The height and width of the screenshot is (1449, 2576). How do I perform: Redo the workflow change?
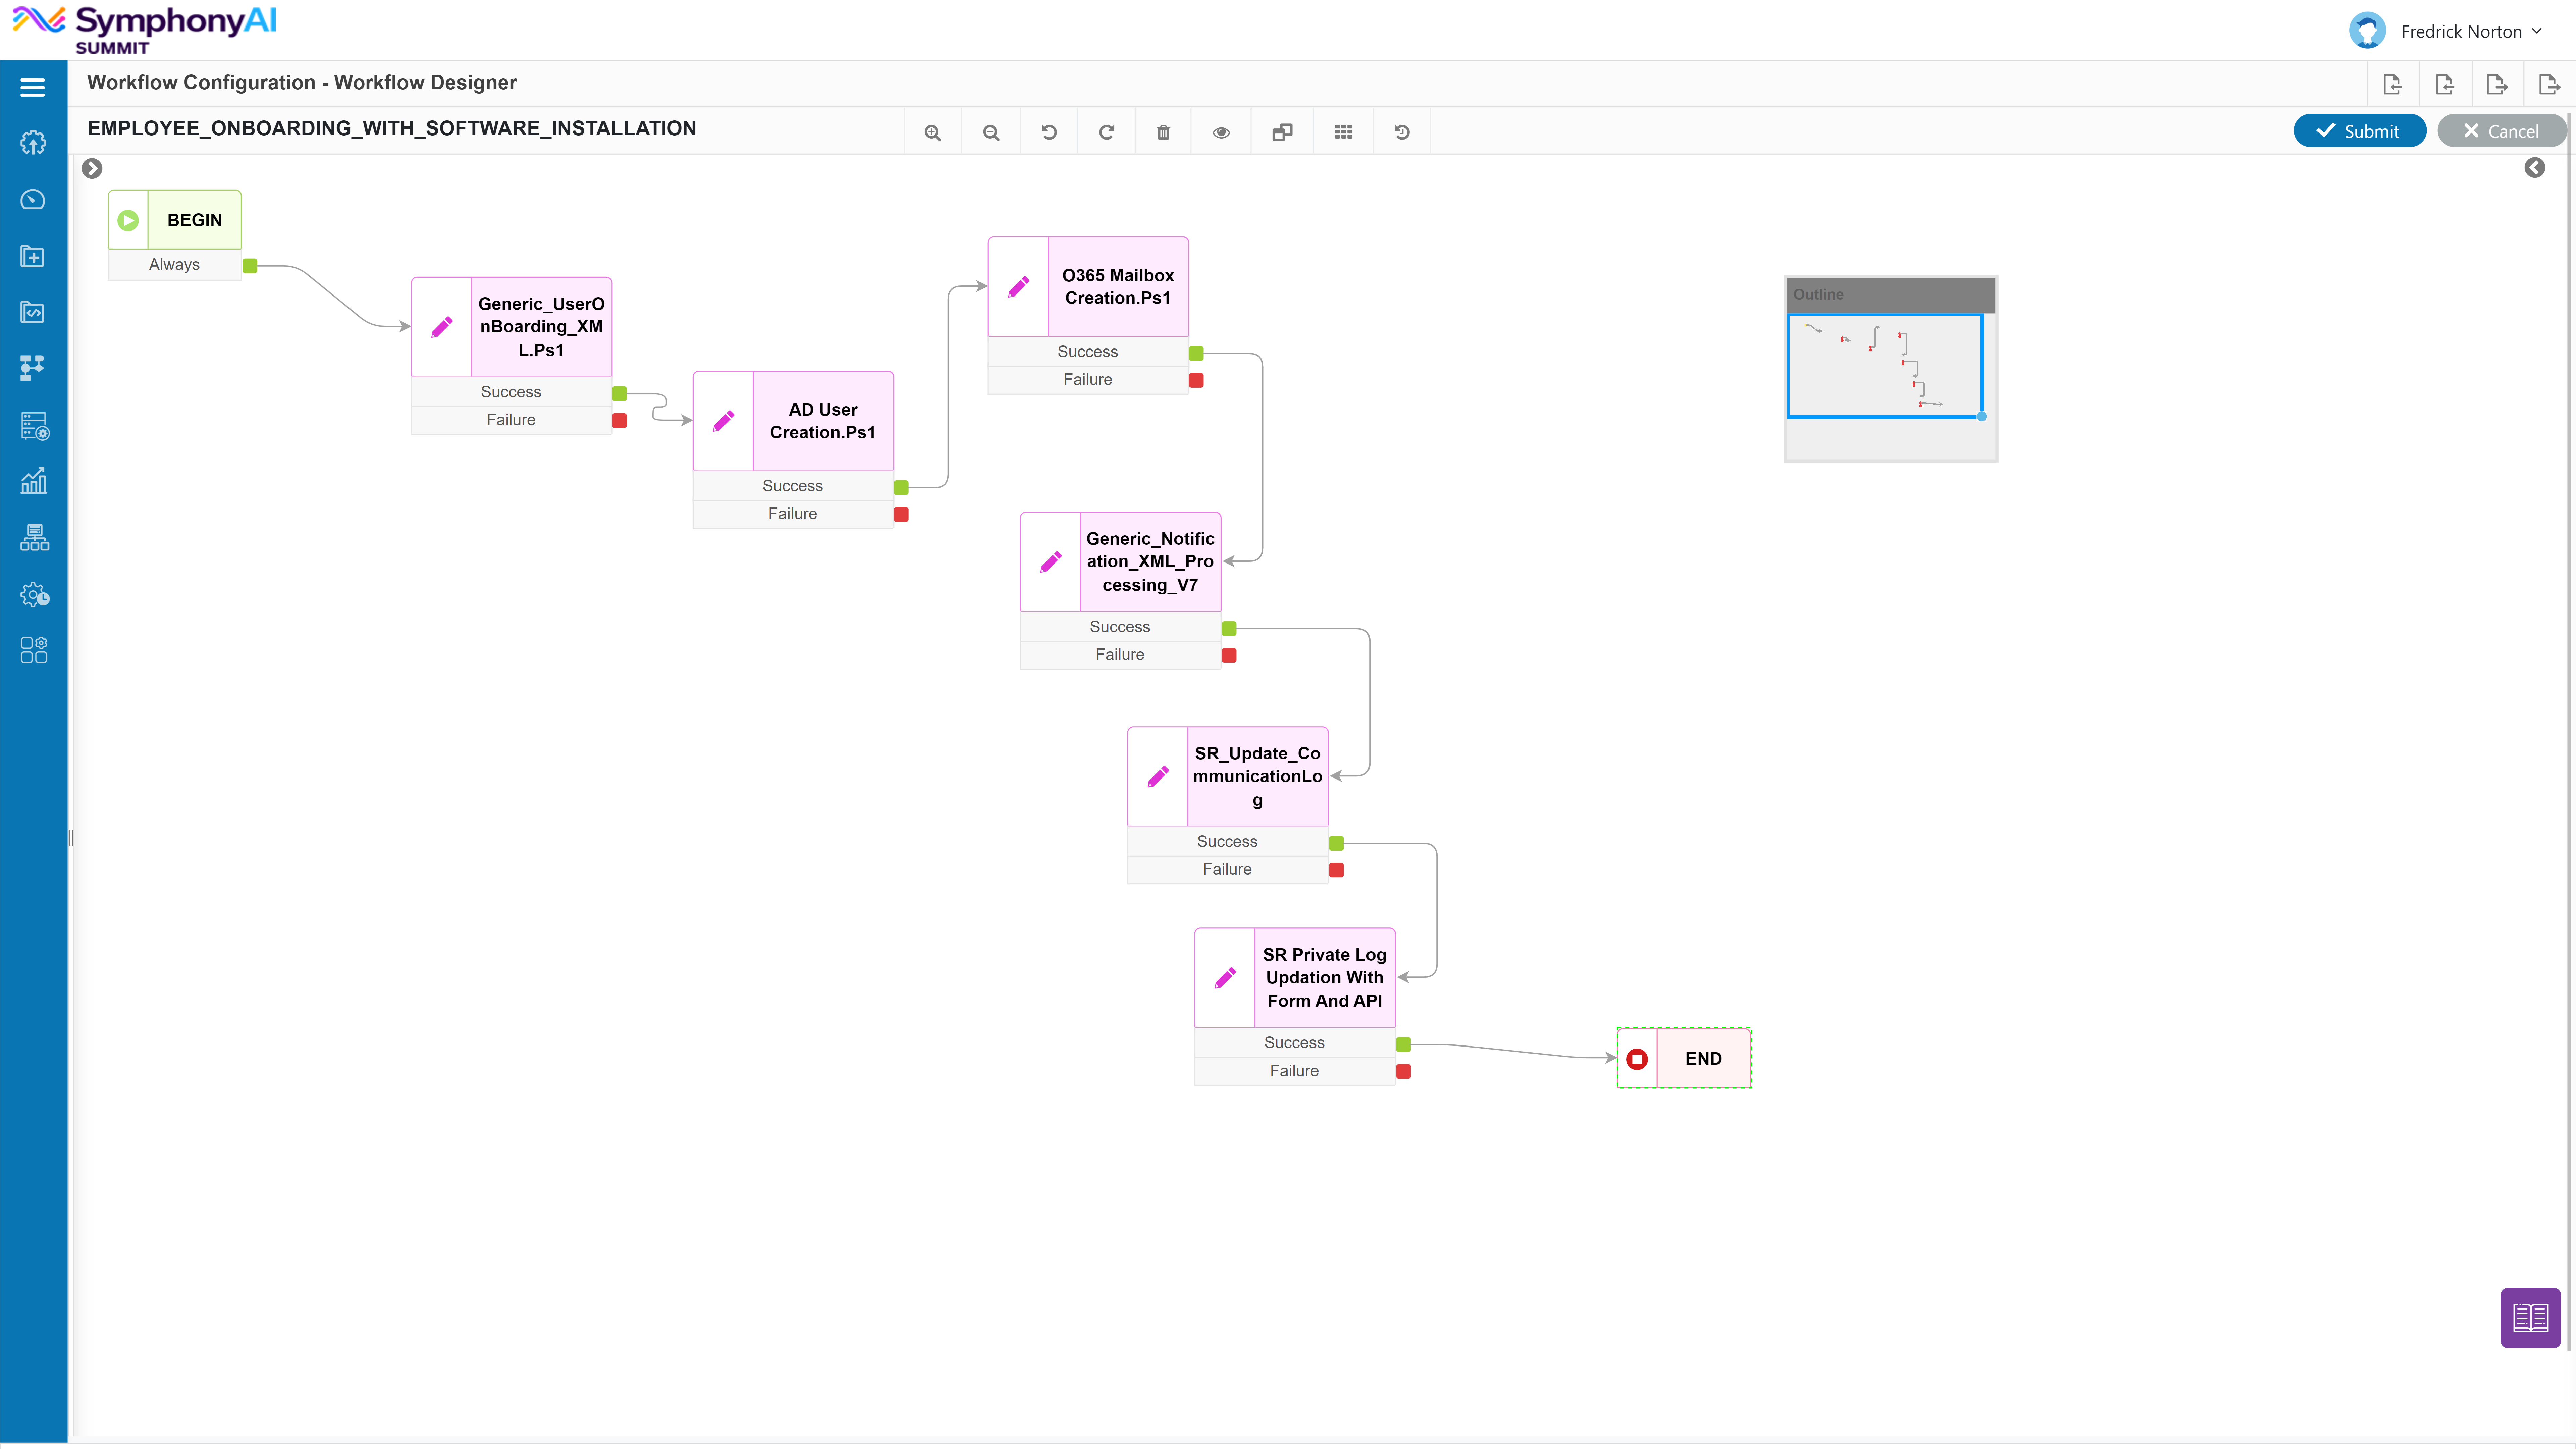click(1106, 132)
